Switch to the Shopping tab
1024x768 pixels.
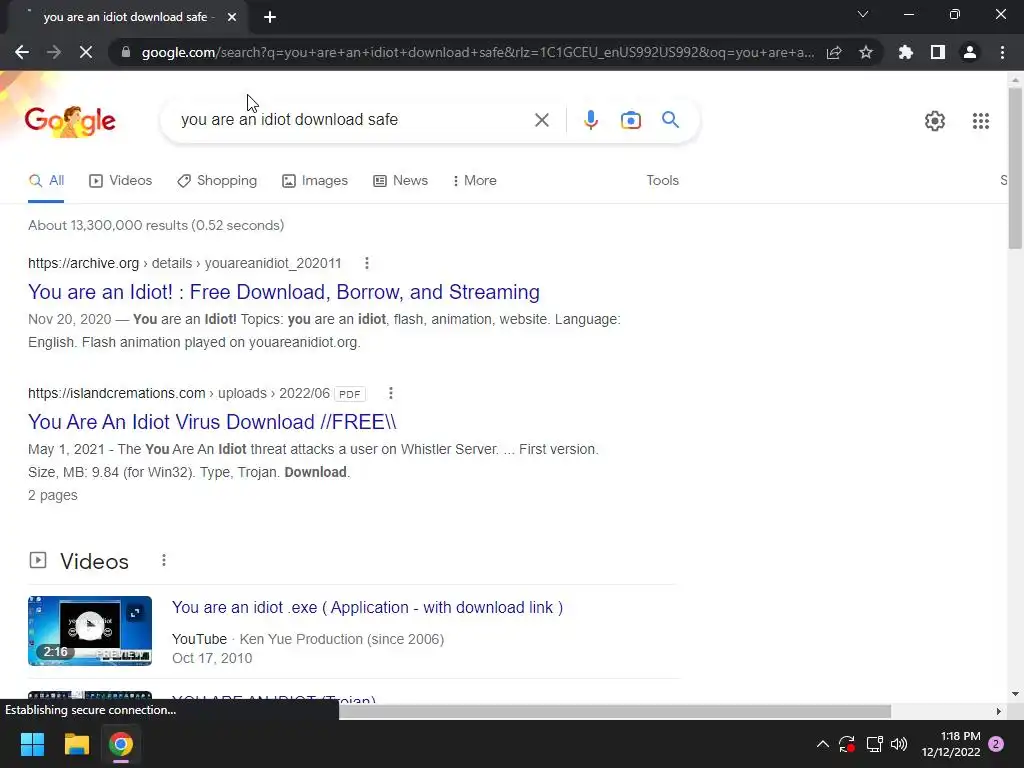tap(217, 181)
